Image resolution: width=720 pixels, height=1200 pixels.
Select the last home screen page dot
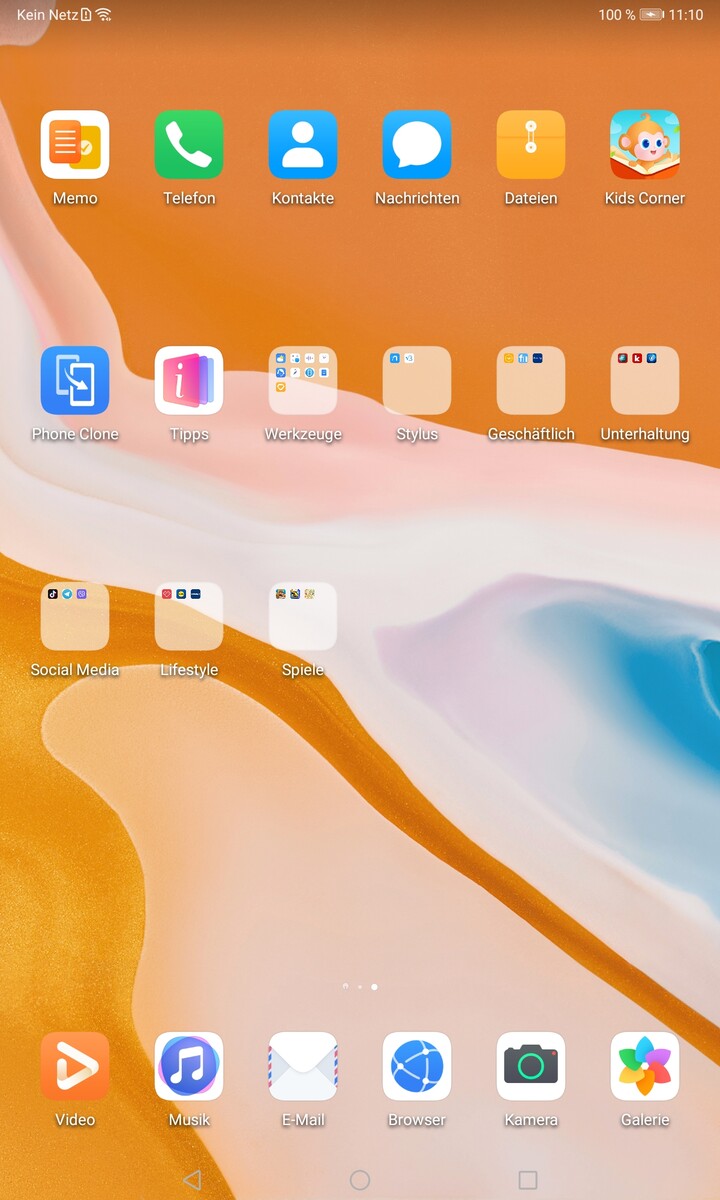coord(374,987)
